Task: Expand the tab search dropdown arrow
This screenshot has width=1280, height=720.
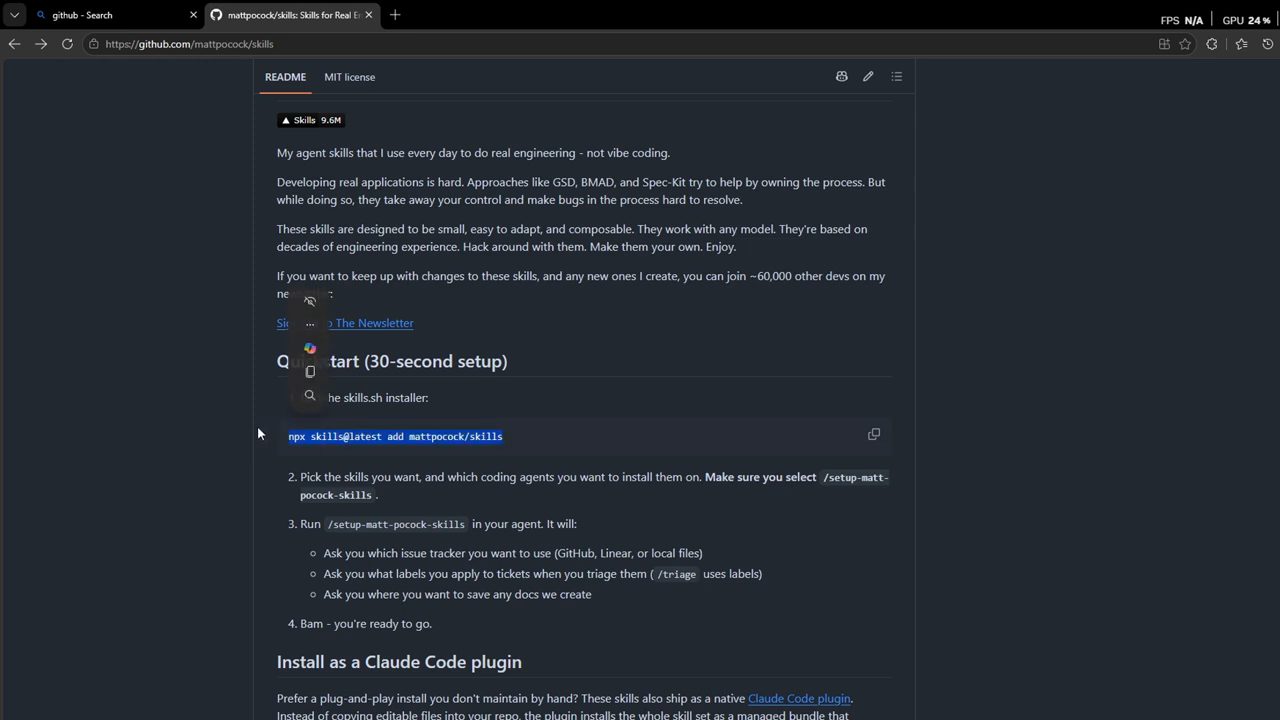Action: (14, 15)
